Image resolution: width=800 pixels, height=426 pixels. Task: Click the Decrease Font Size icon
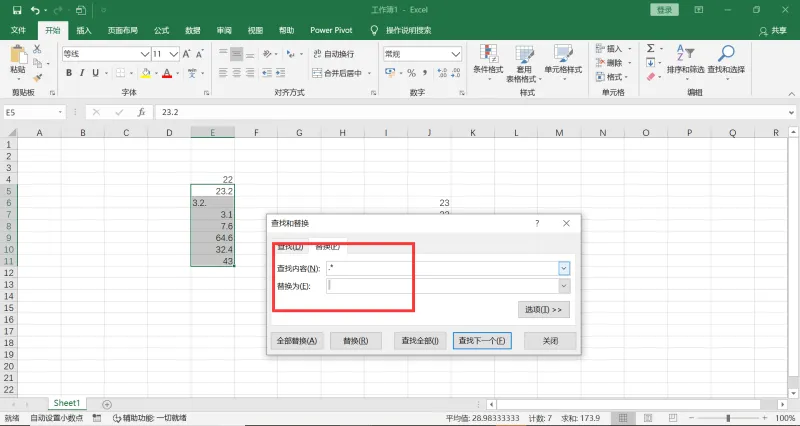(199, 54)
